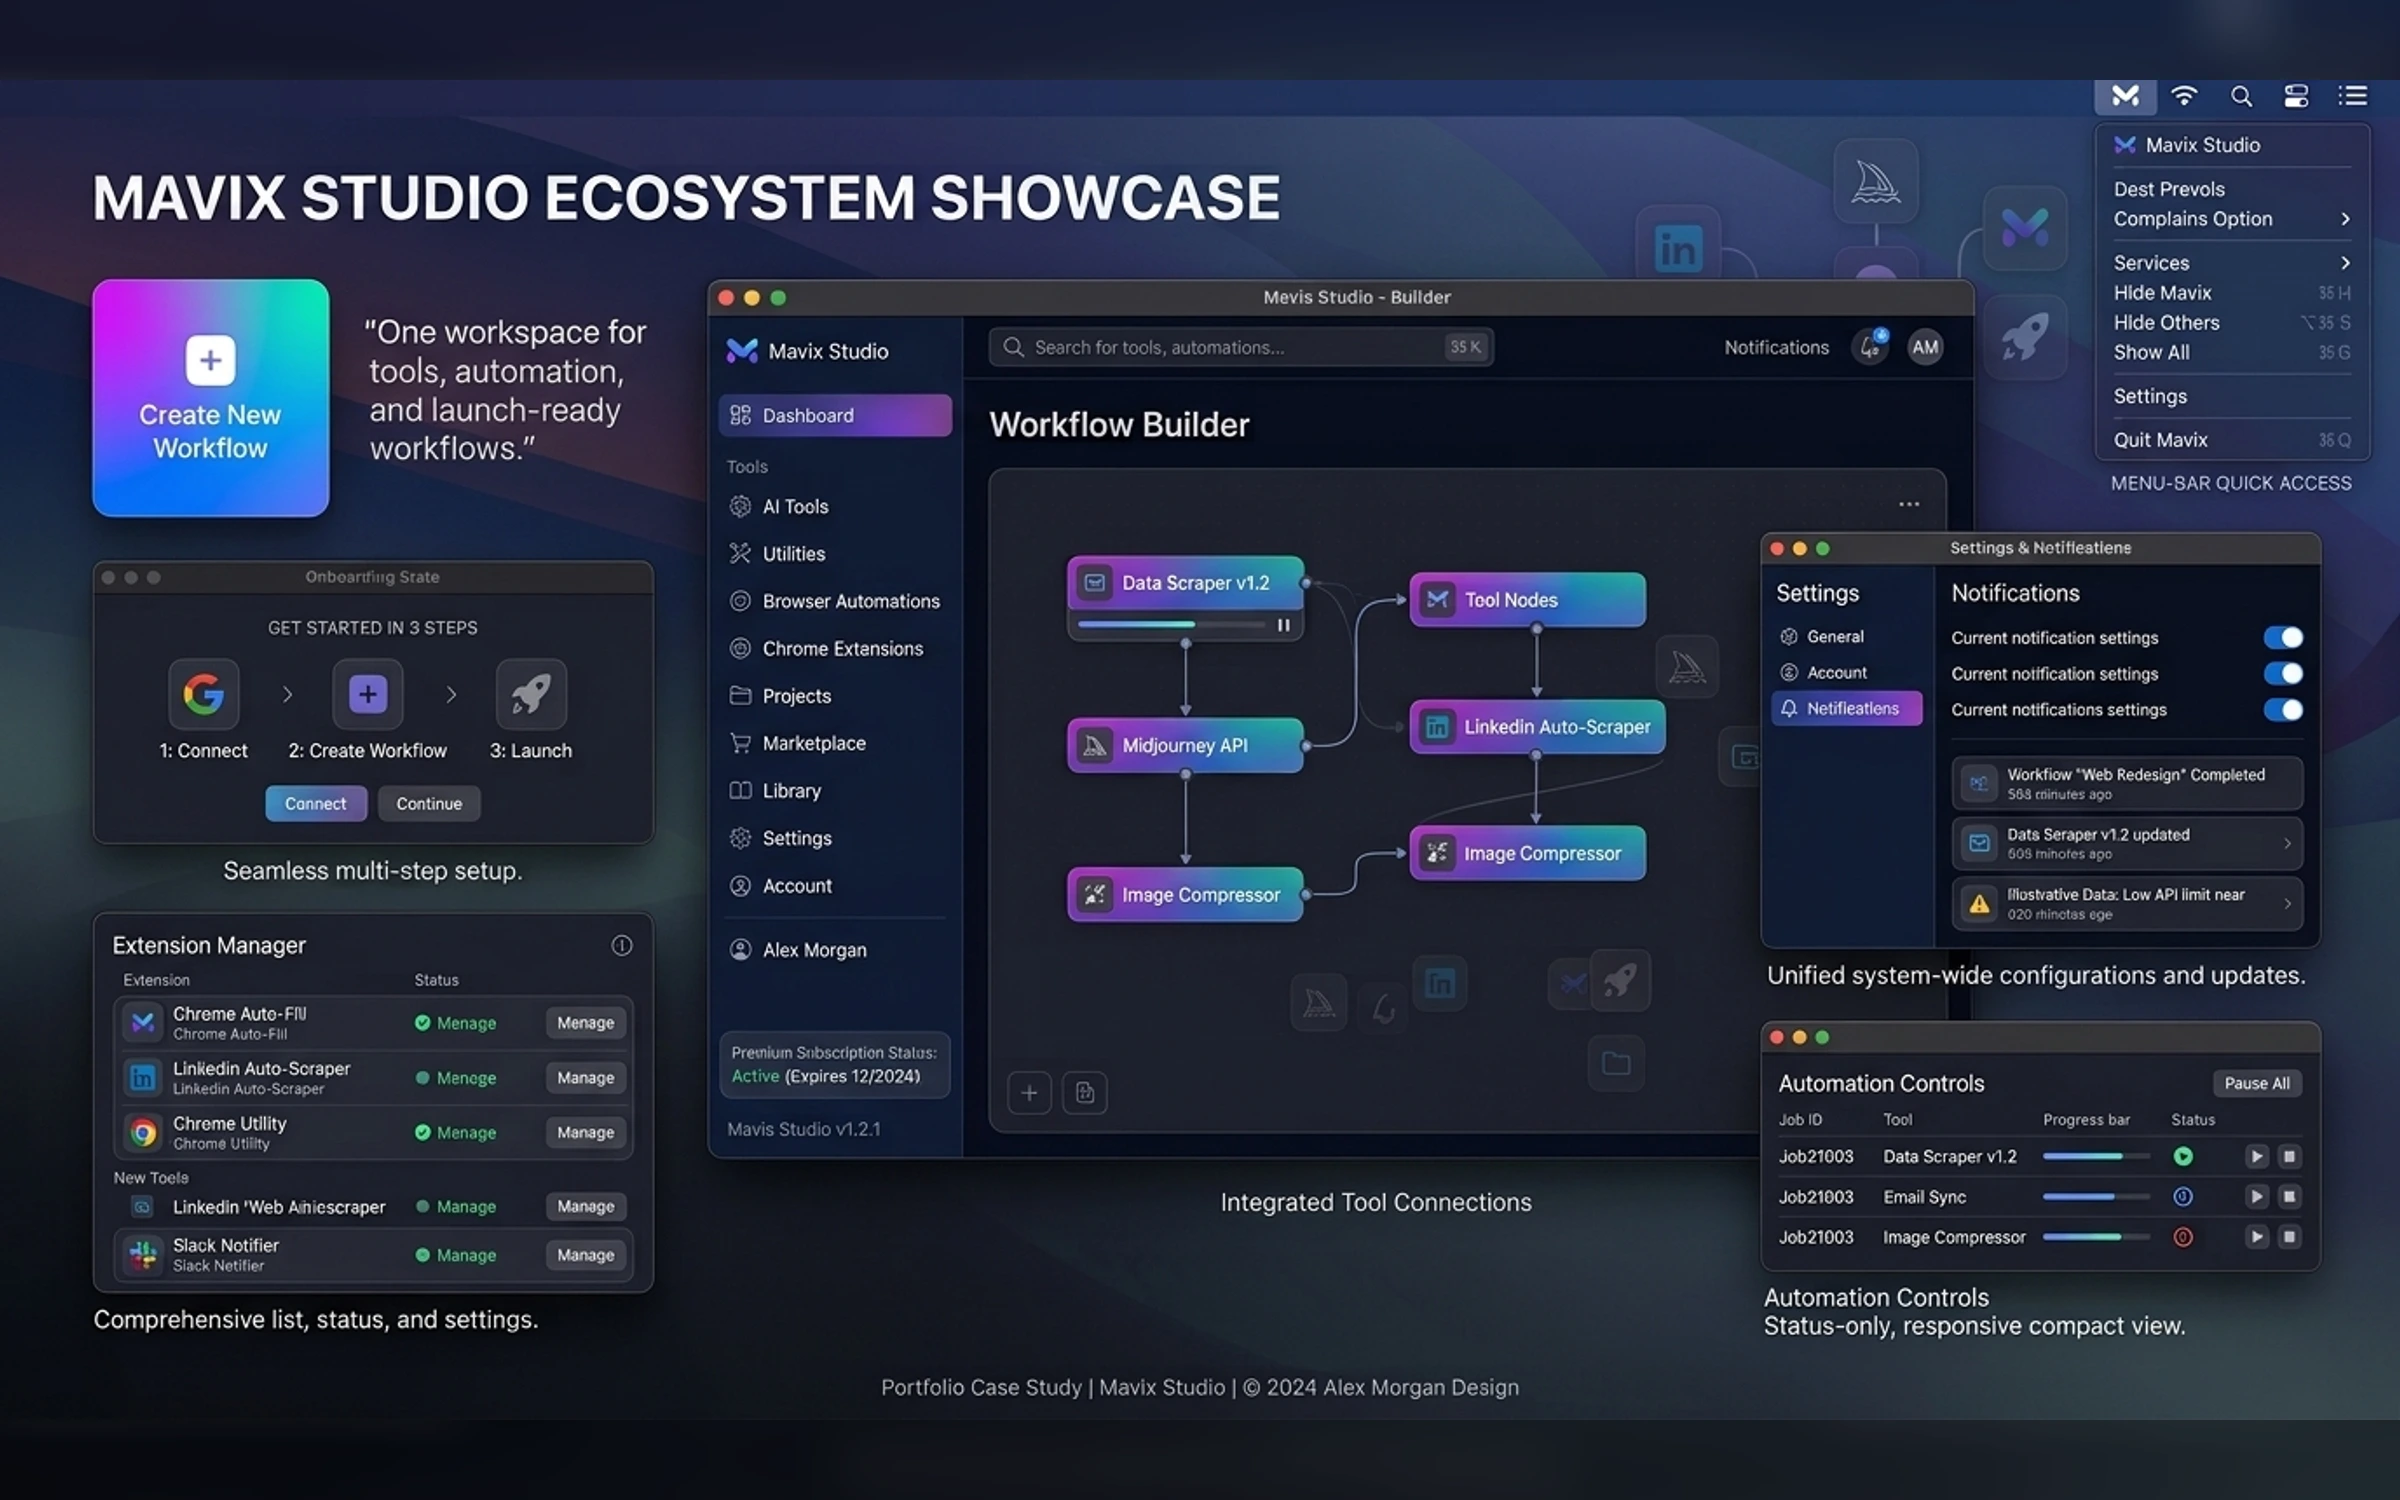
Task: Click the rocket Launch icon in onboarding
Action: coord(531,693)
